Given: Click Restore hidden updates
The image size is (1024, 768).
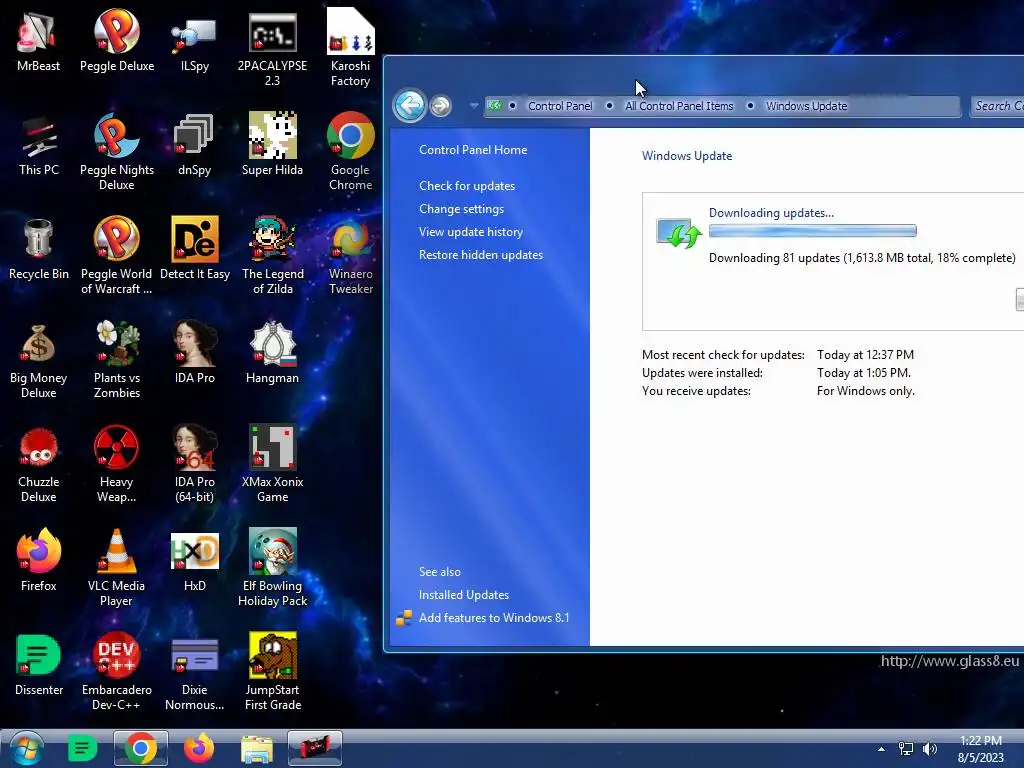Looking at the screenshot, I should (481, 255).
